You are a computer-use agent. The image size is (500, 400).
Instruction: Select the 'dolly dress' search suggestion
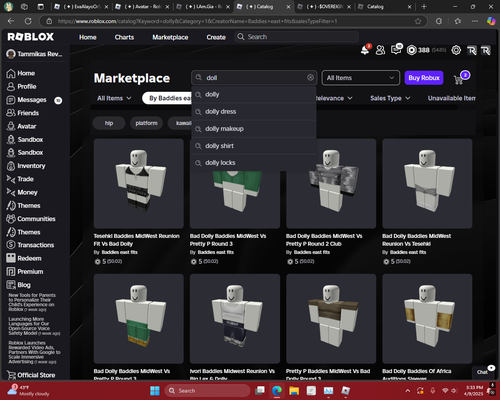coord(254,112)
